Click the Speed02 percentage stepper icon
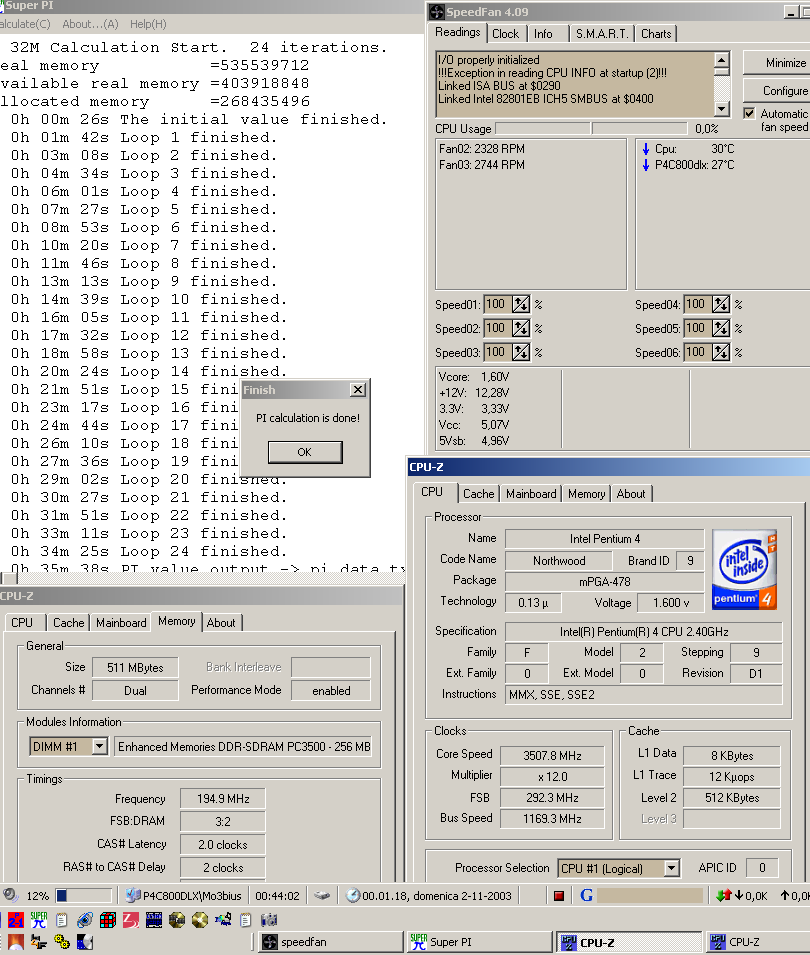Image resolution: width=810 pixels, height=955 pixels. [x=521, y=328]
